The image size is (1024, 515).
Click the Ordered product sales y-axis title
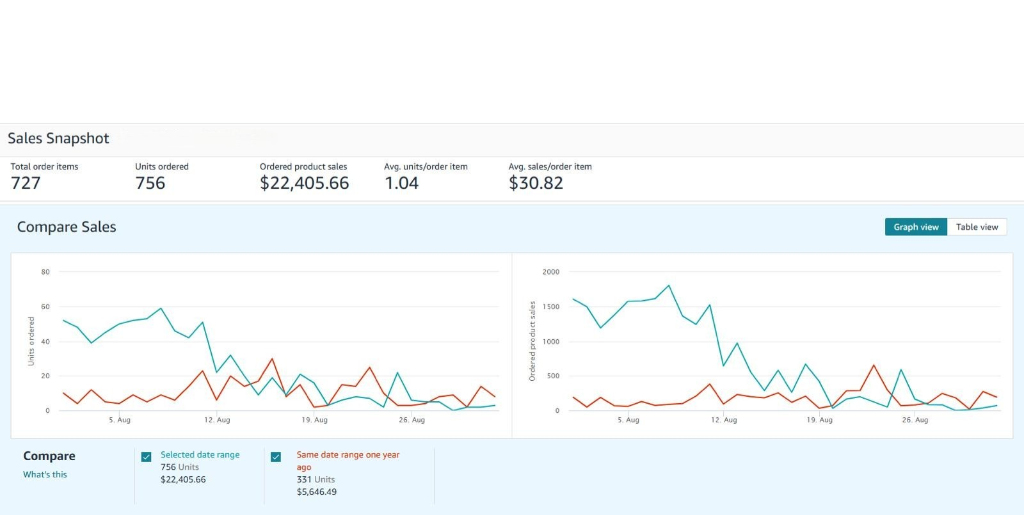tap(533, 341)
